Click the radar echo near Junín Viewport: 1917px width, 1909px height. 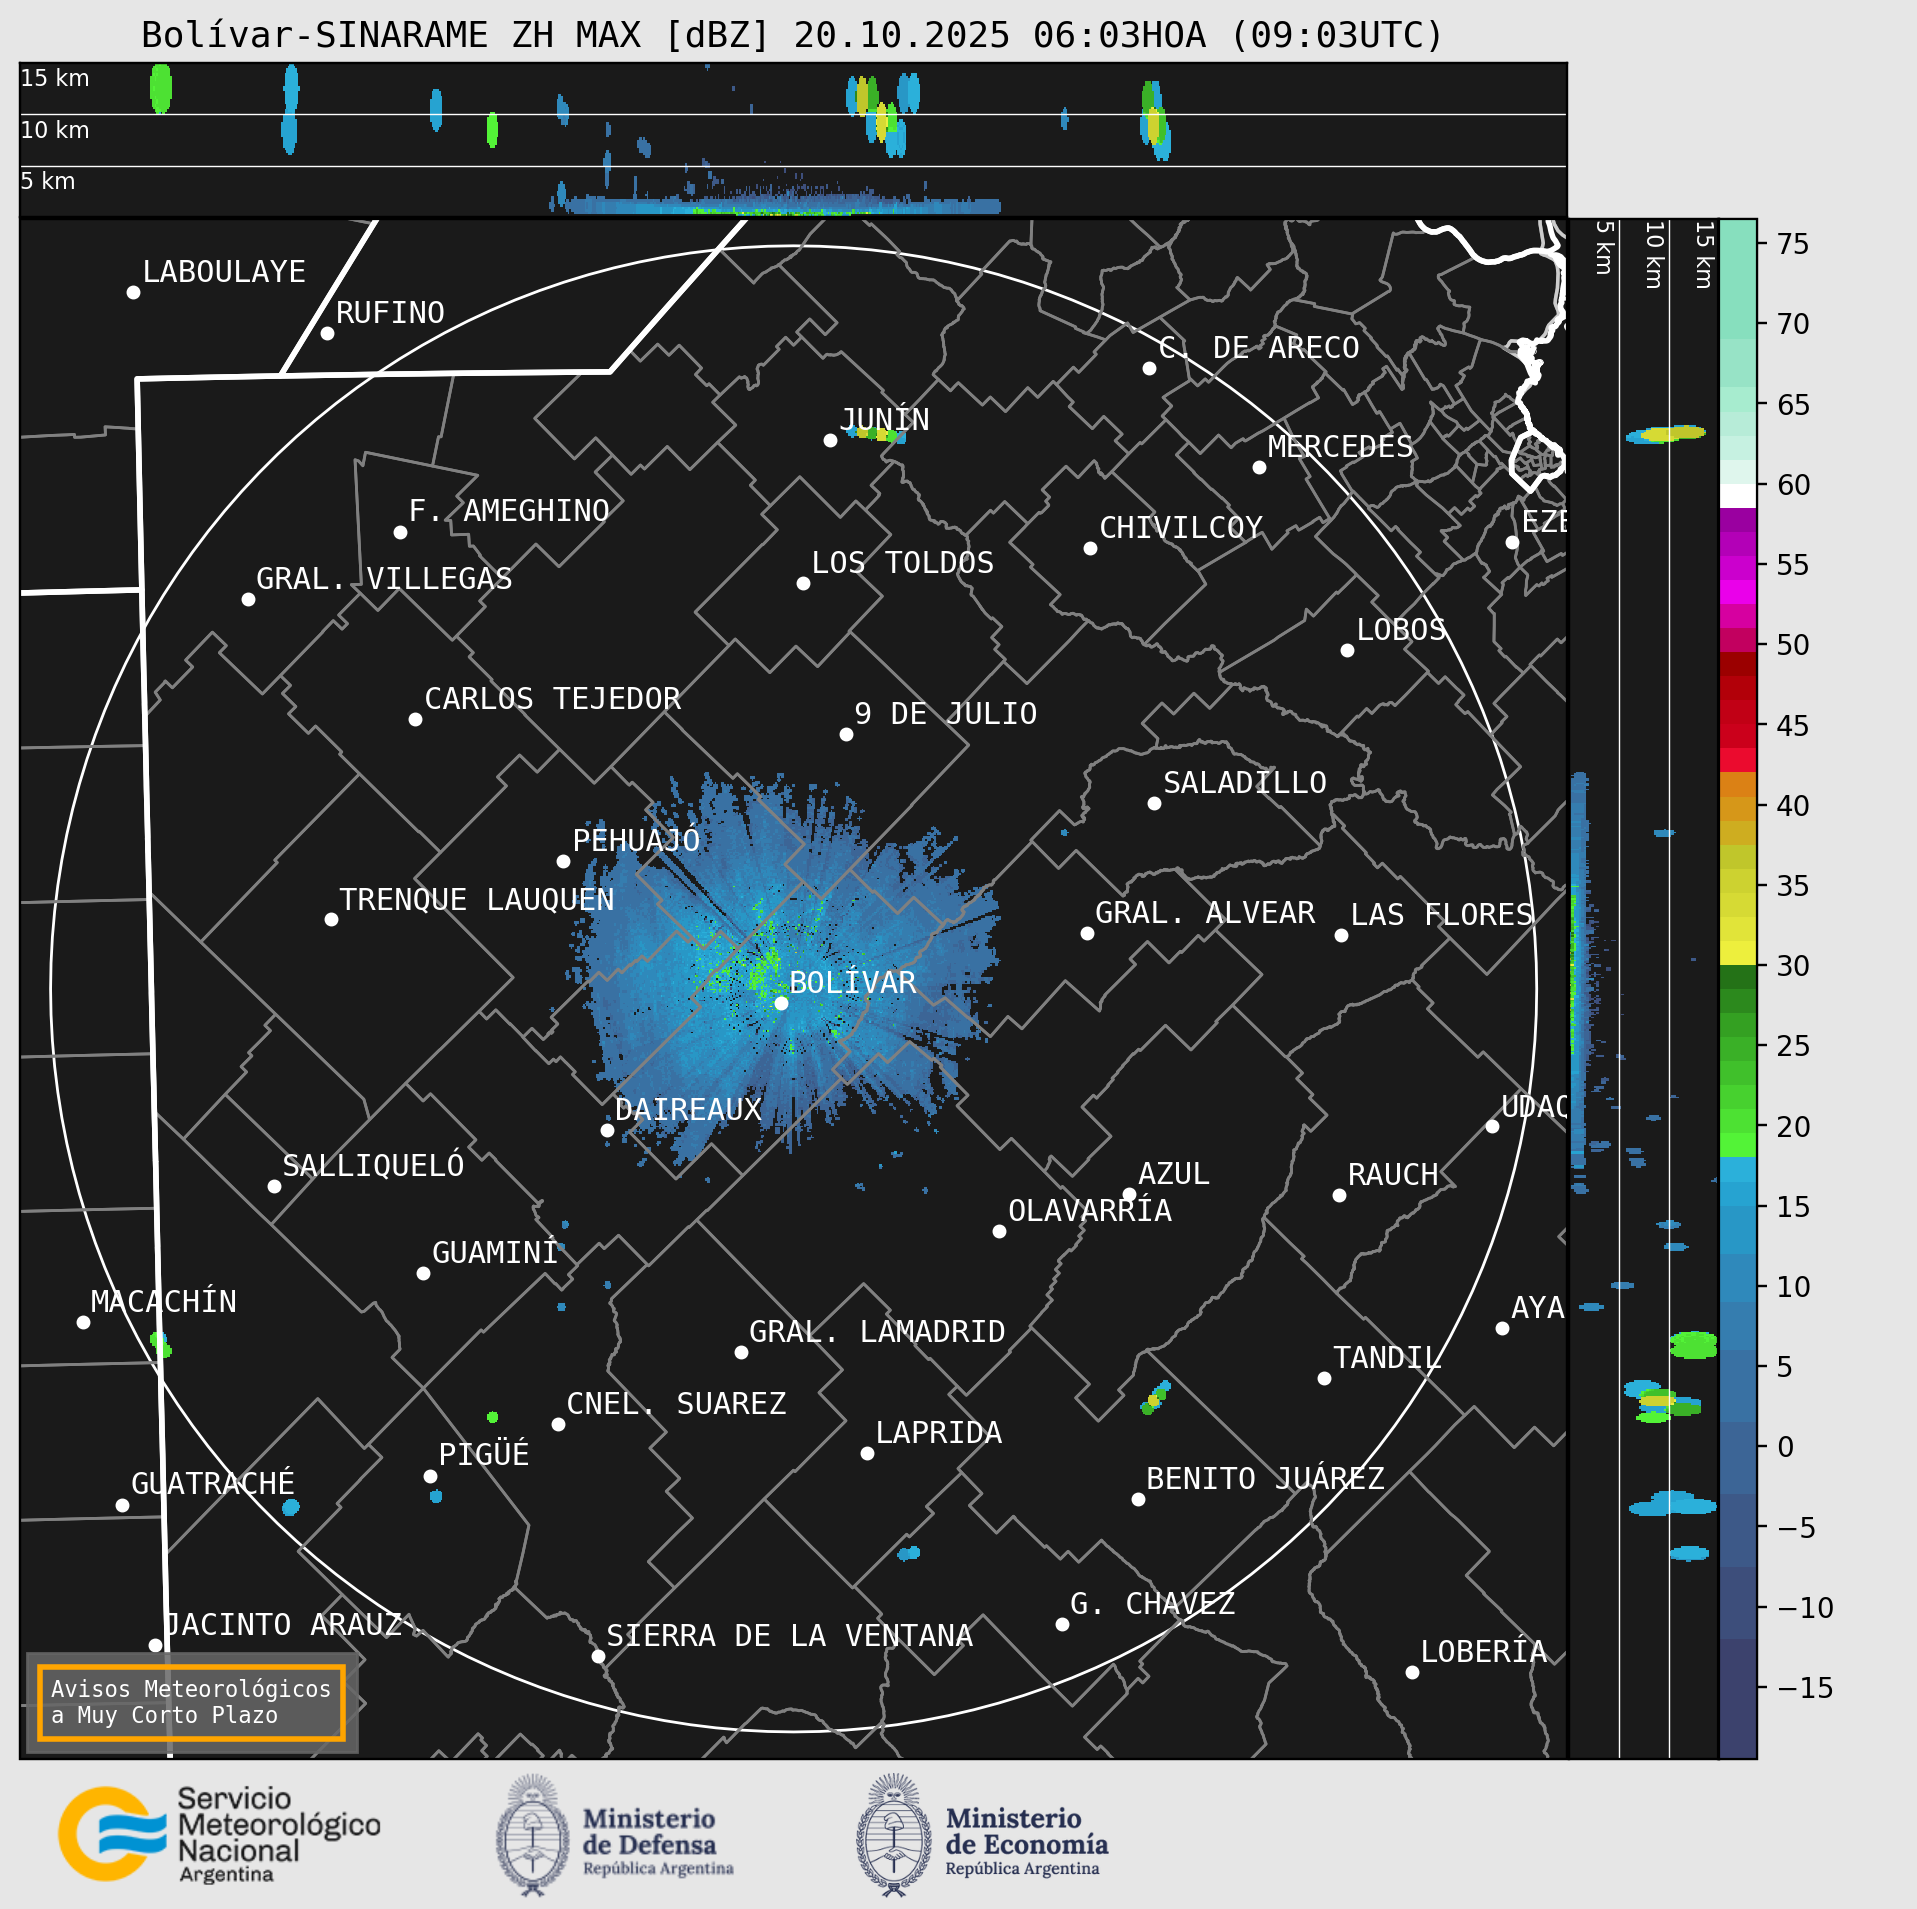click(x=876, y=434)
